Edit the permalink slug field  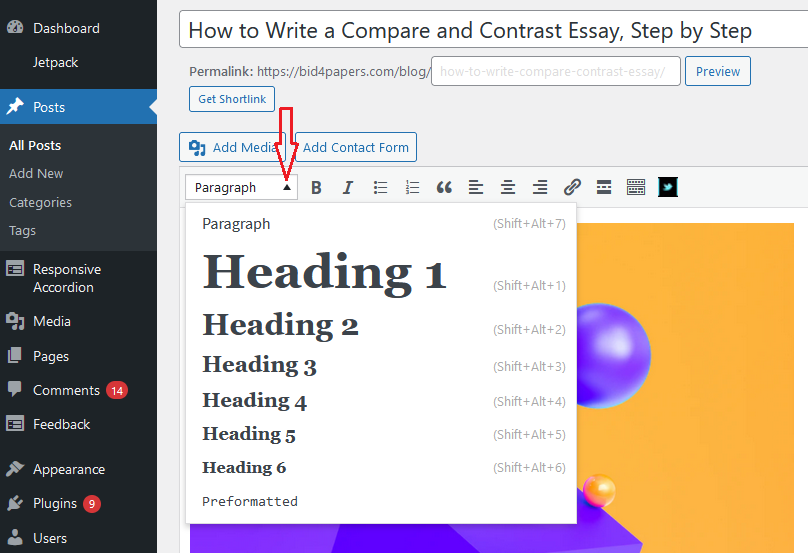click(x=556, y=71)
